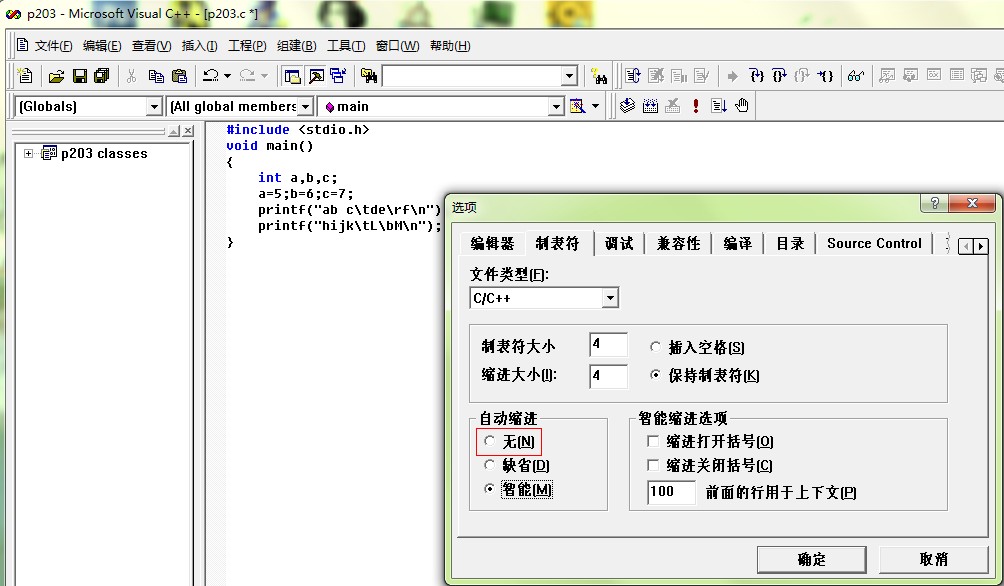Open the main function dropdown
This screenshot has height=586, width=1004.
point(556,106)
